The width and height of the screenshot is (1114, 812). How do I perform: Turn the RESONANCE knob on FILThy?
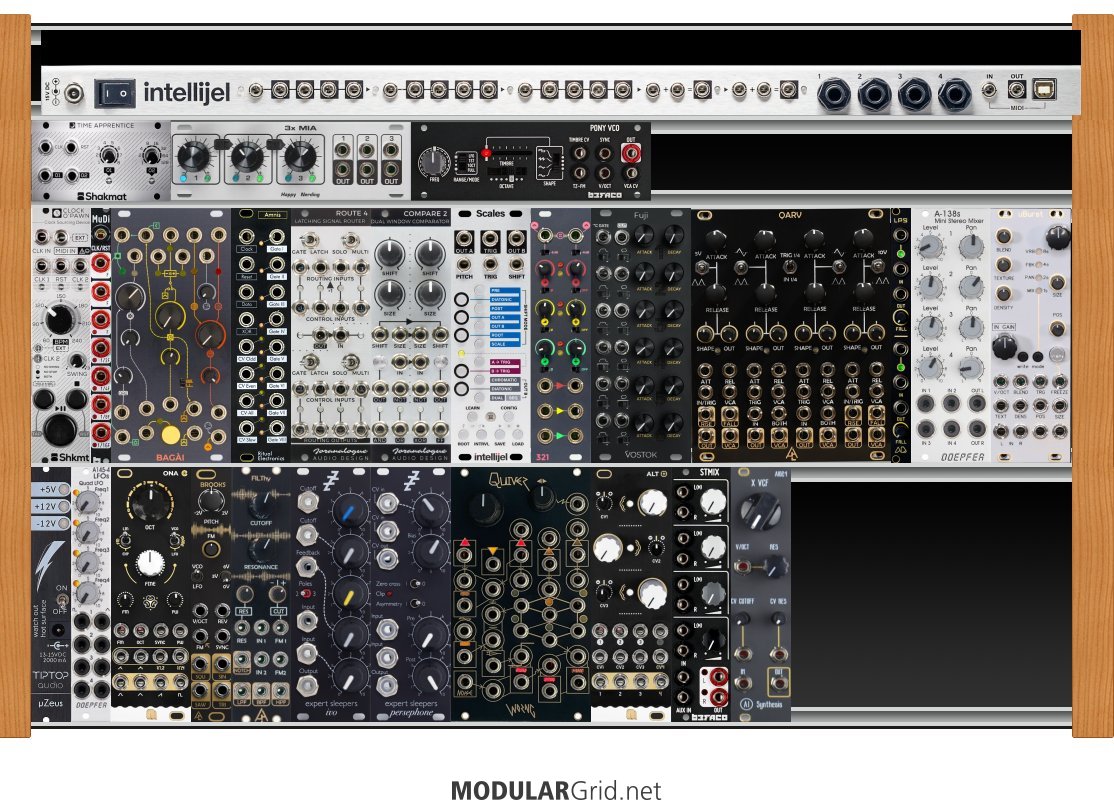pos(261,549)
